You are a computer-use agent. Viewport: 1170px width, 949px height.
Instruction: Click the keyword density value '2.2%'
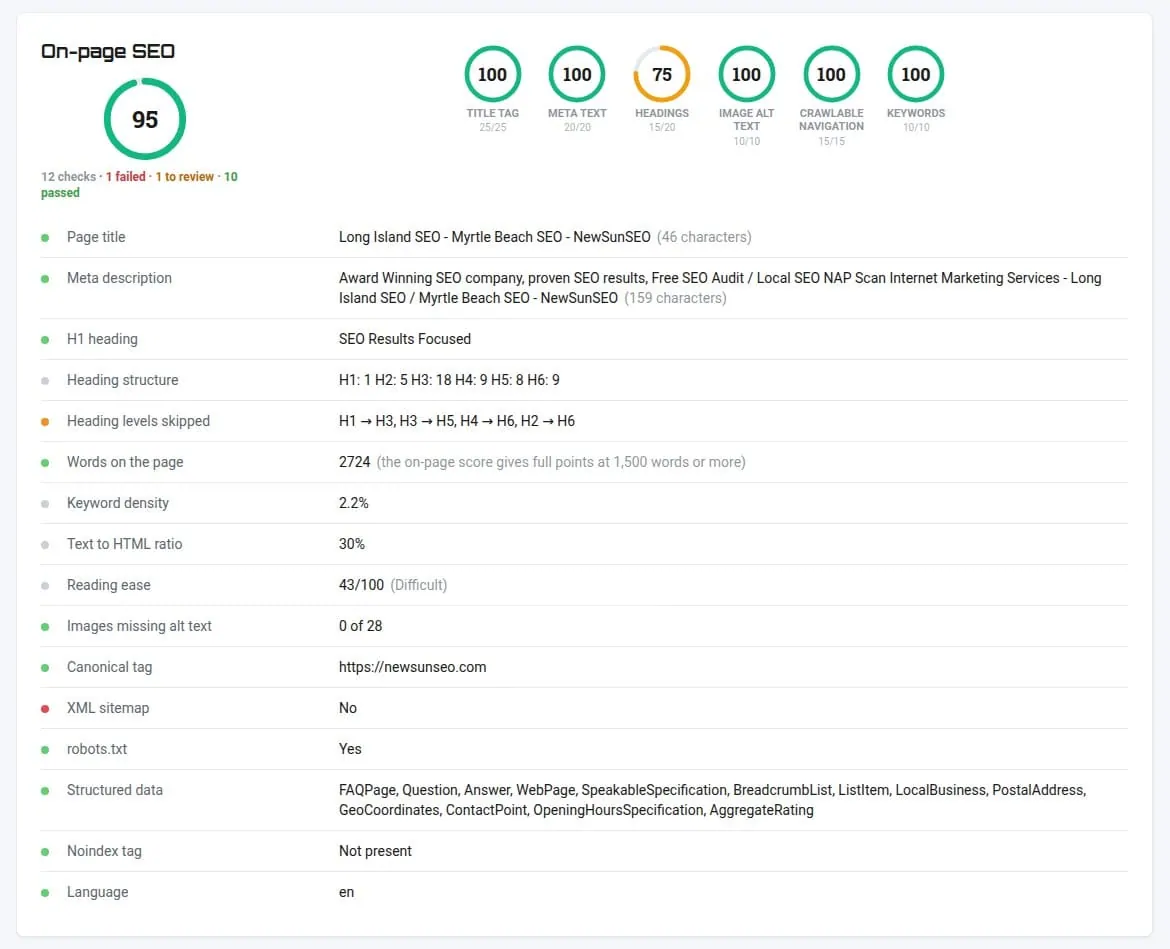354,504
